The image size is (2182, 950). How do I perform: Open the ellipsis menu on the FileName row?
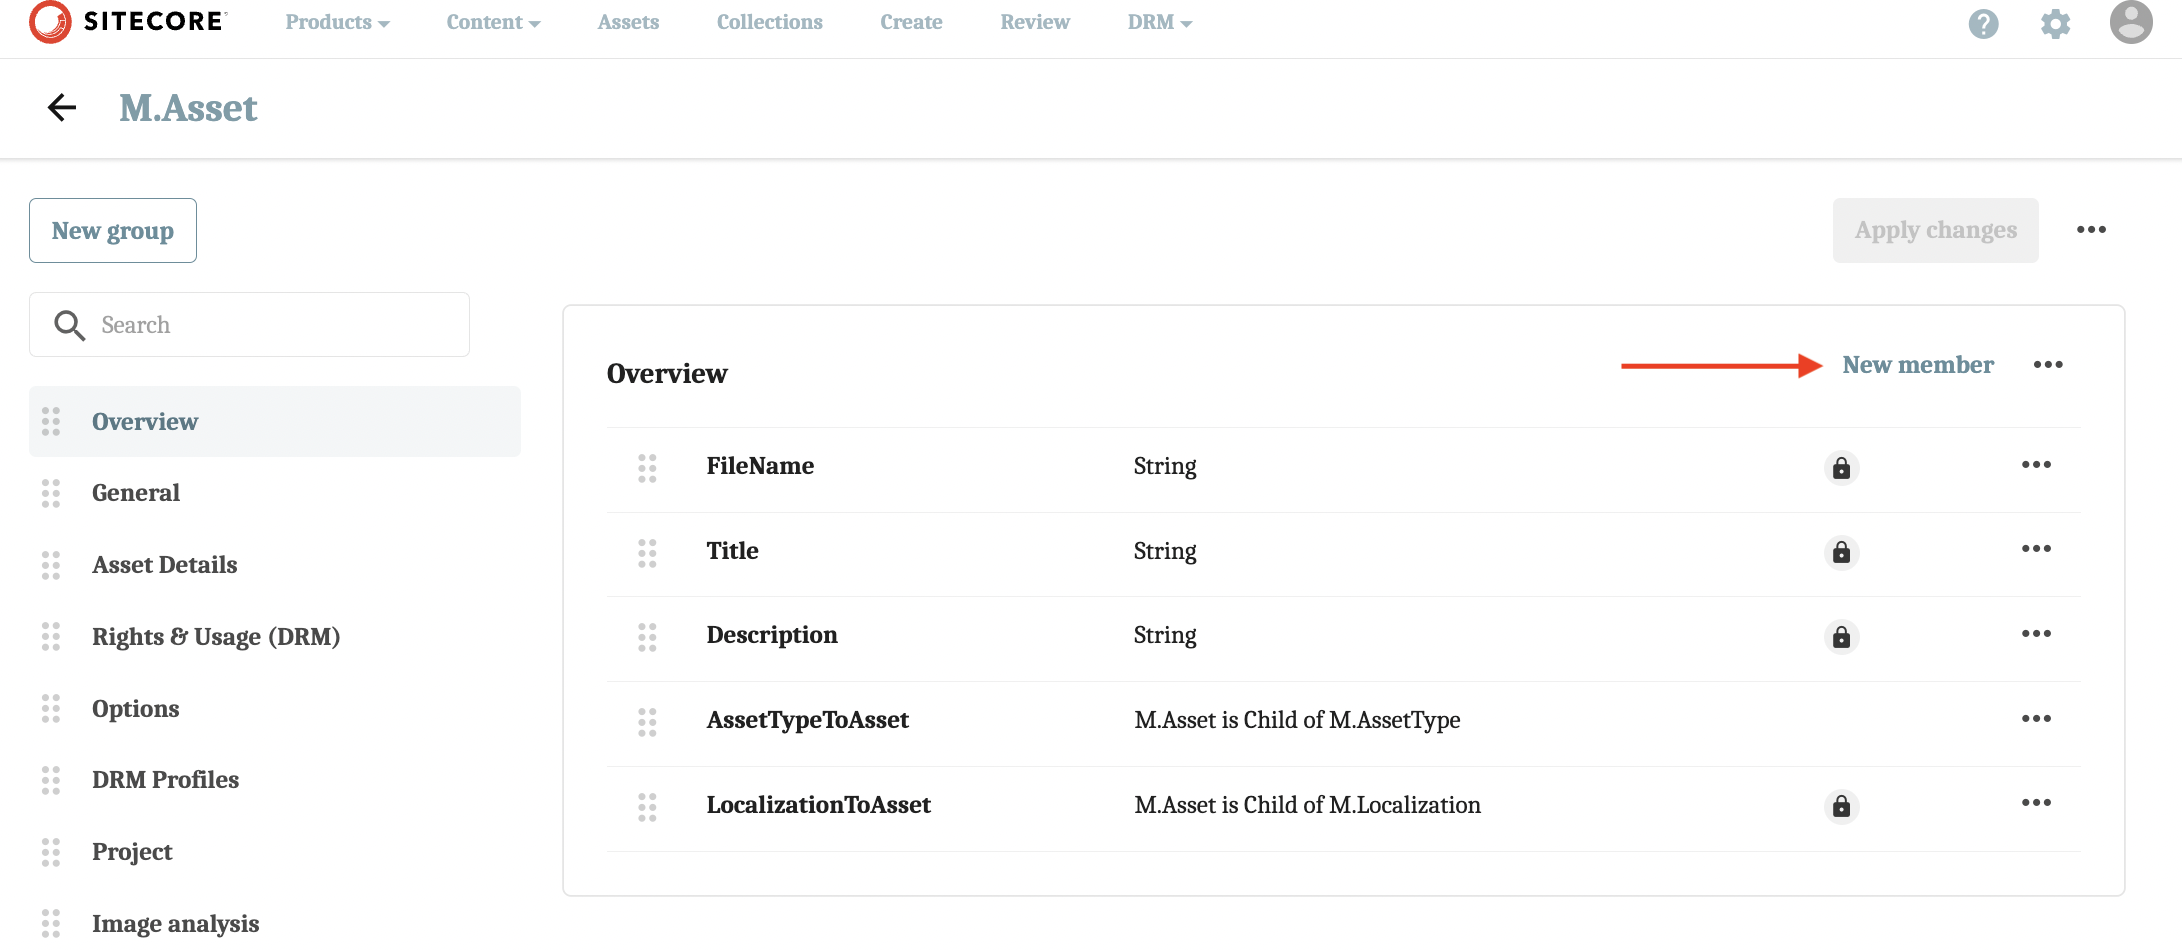point(2038,465)
